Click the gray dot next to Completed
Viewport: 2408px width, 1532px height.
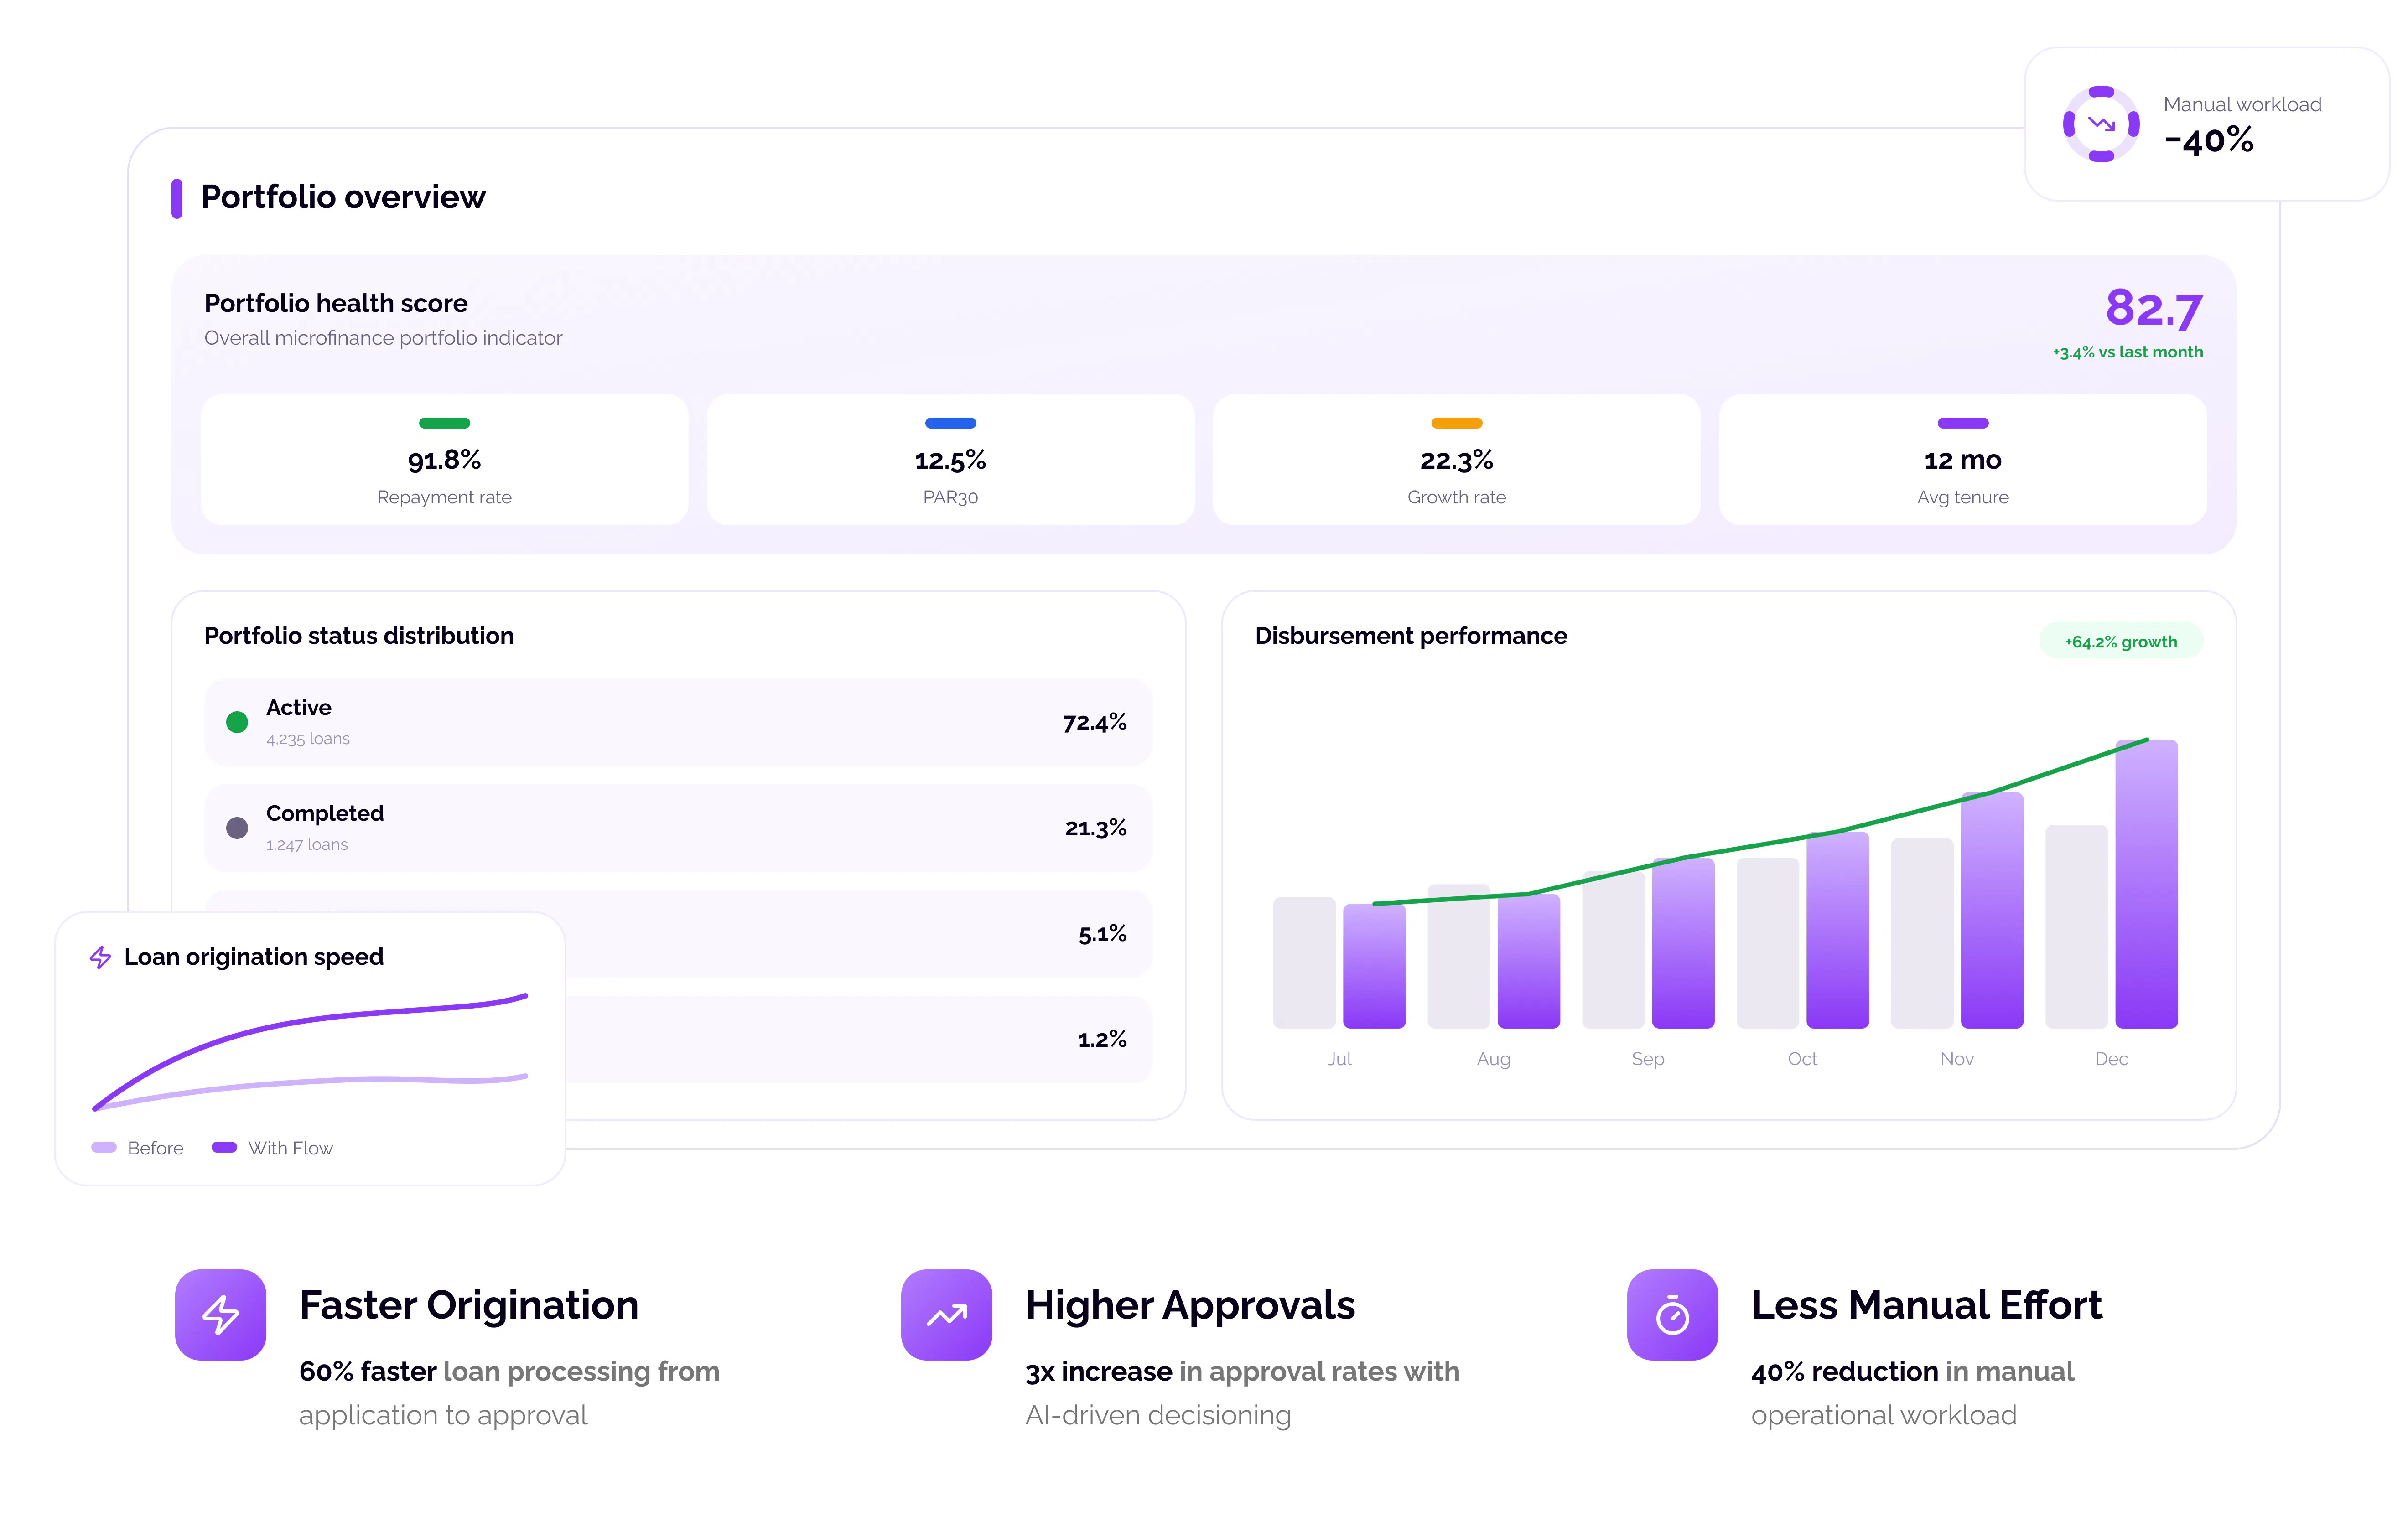click(x=237, y=828)
